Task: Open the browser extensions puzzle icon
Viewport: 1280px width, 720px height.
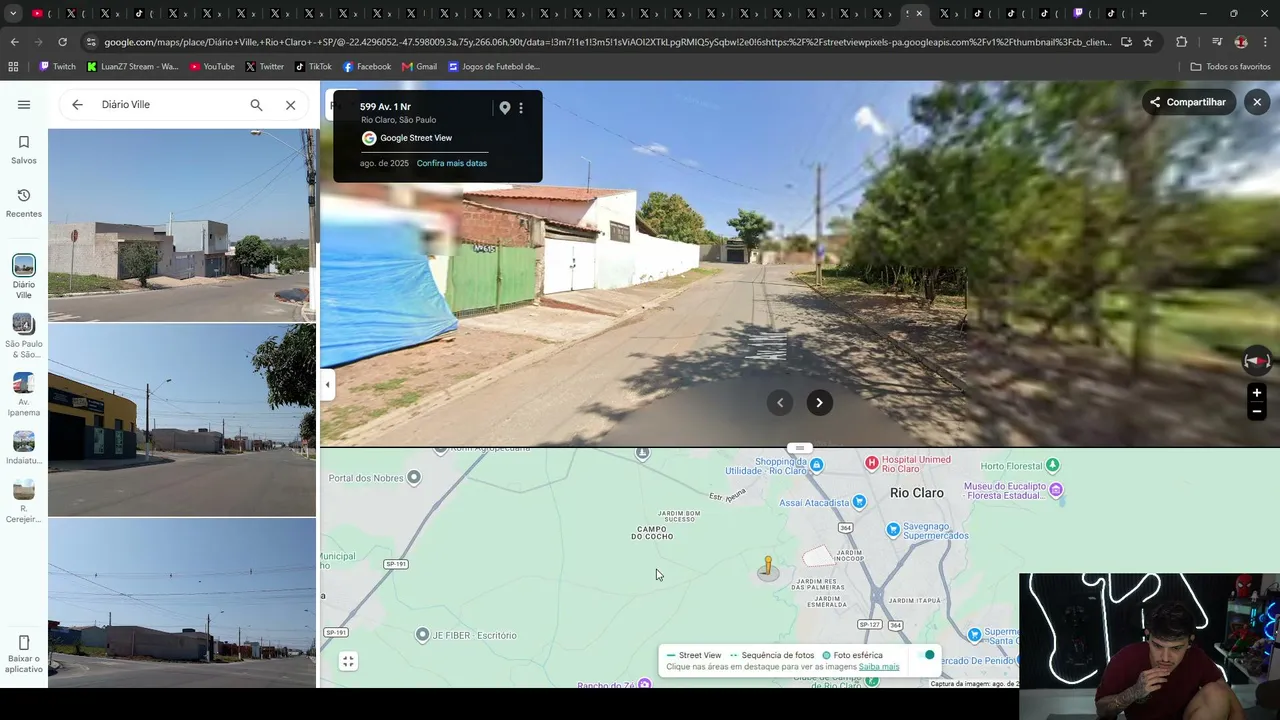Action: [x=1182, y=42]
